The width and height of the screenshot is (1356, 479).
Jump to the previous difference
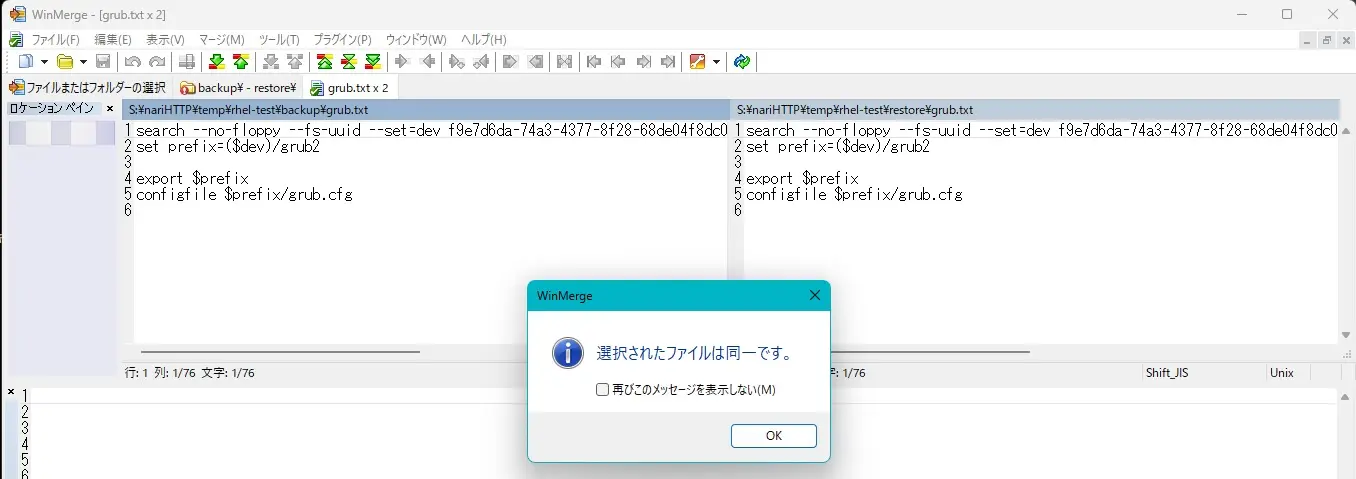coord(240,62)
